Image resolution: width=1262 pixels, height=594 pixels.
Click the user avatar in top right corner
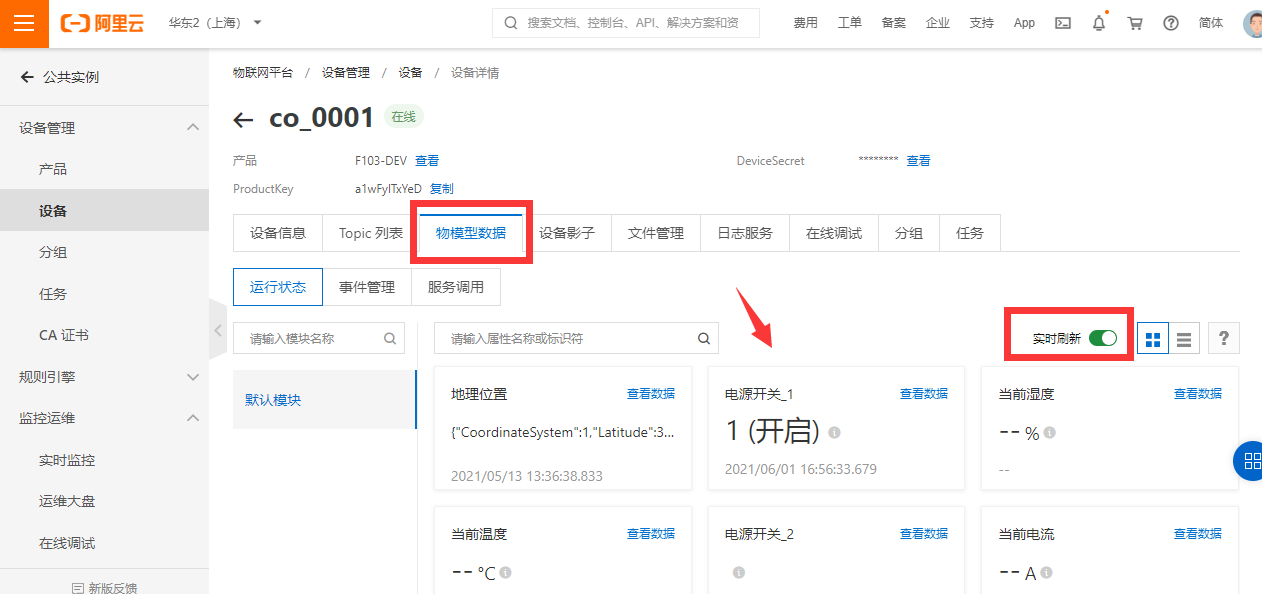[1252, 22]
